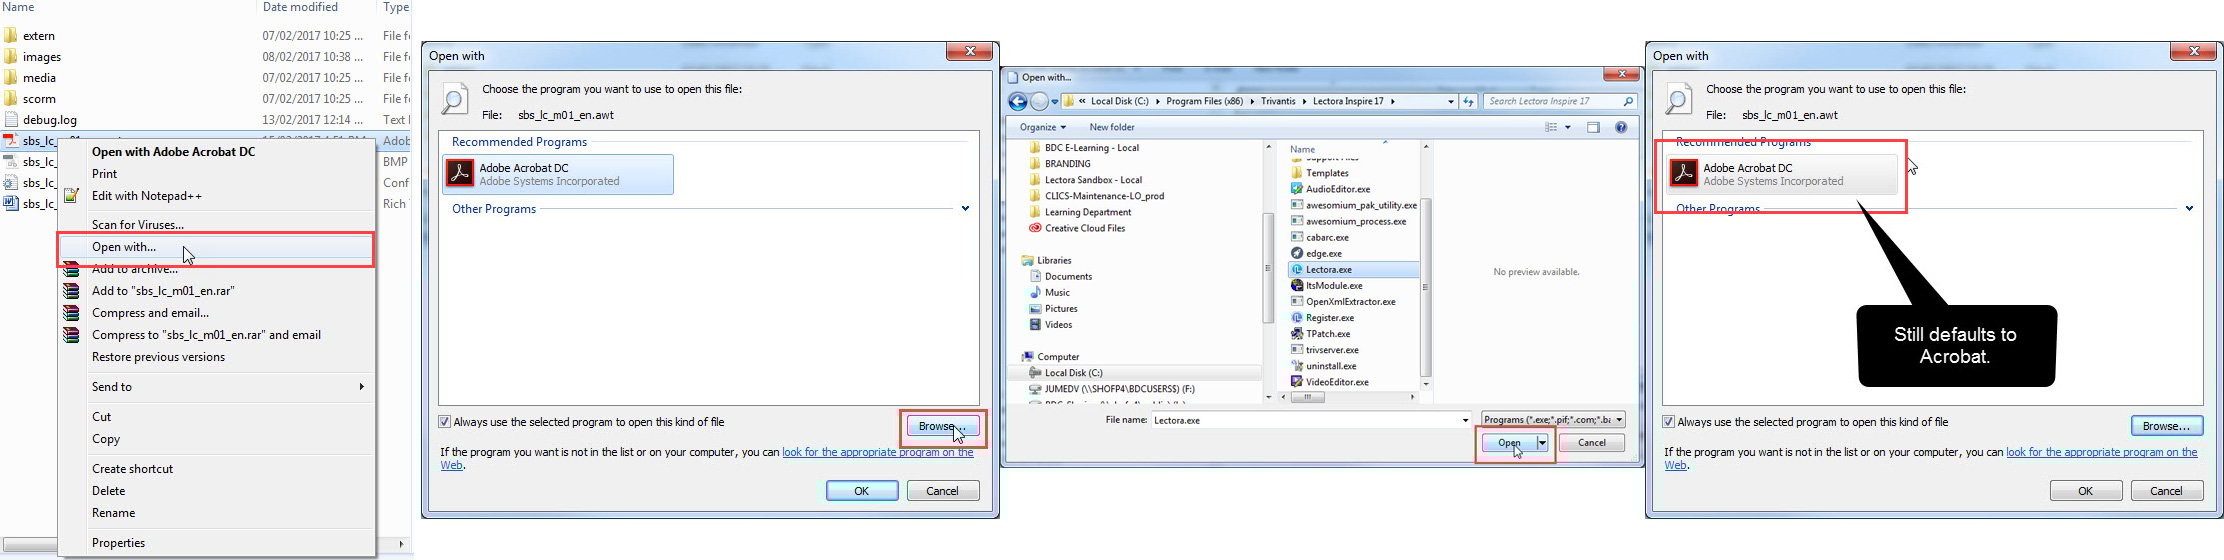Choose 'Scan for Viruses...' menu item

coord(138,225)
